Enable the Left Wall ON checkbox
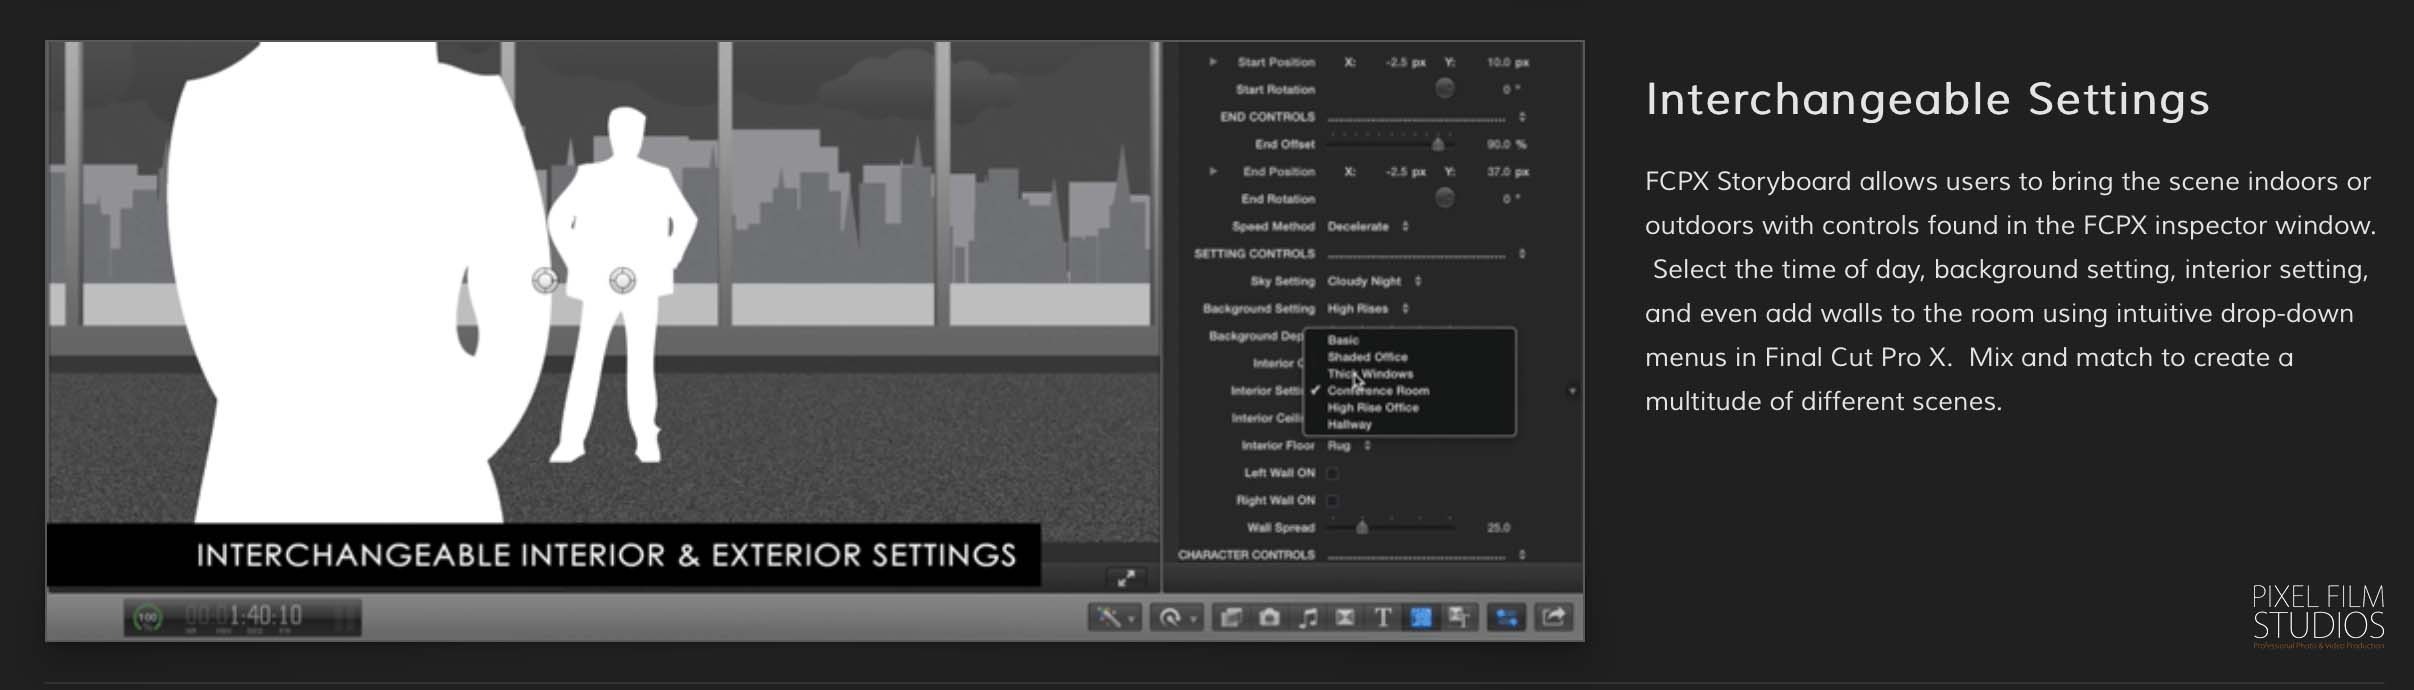The height and width of the screenshot is (690, 2414). [1333, 473]
